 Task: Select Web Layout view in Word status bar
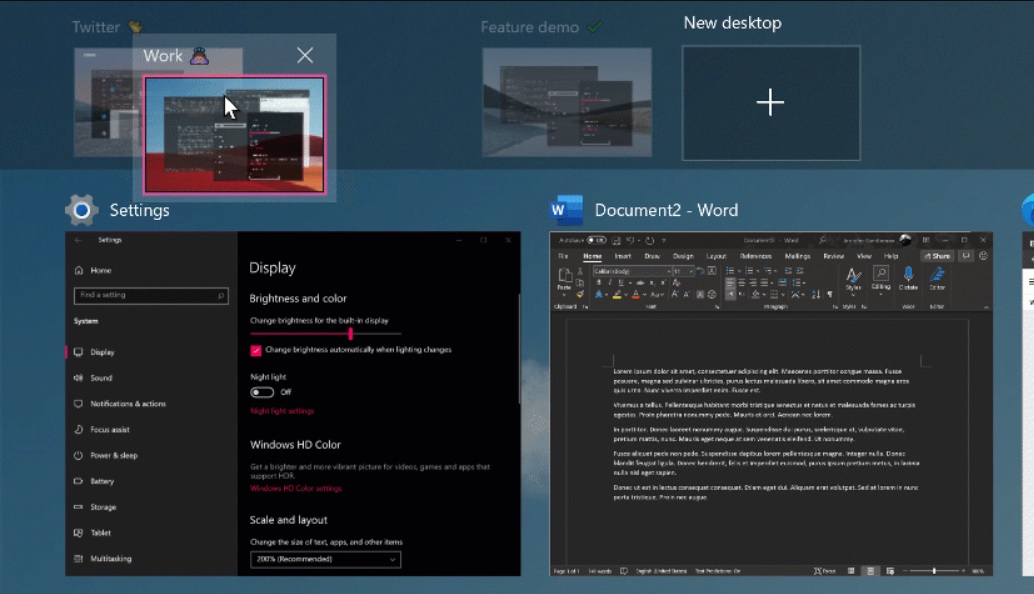click(890, 571)
